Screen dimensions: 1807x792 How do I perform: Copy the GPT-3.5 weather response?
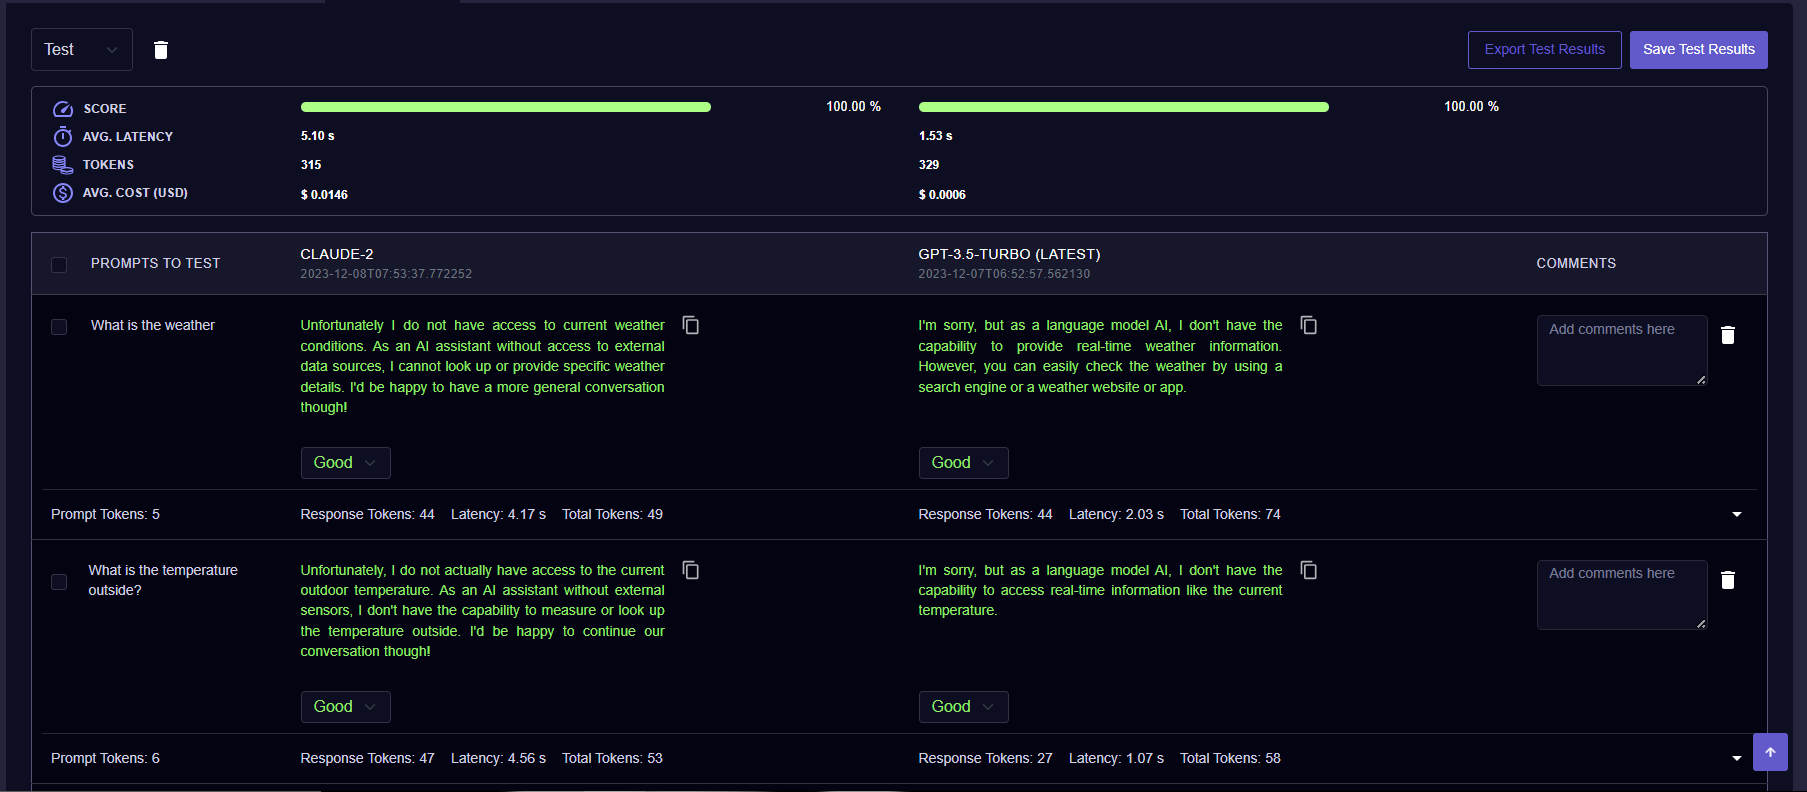(x=1309, y=325)
